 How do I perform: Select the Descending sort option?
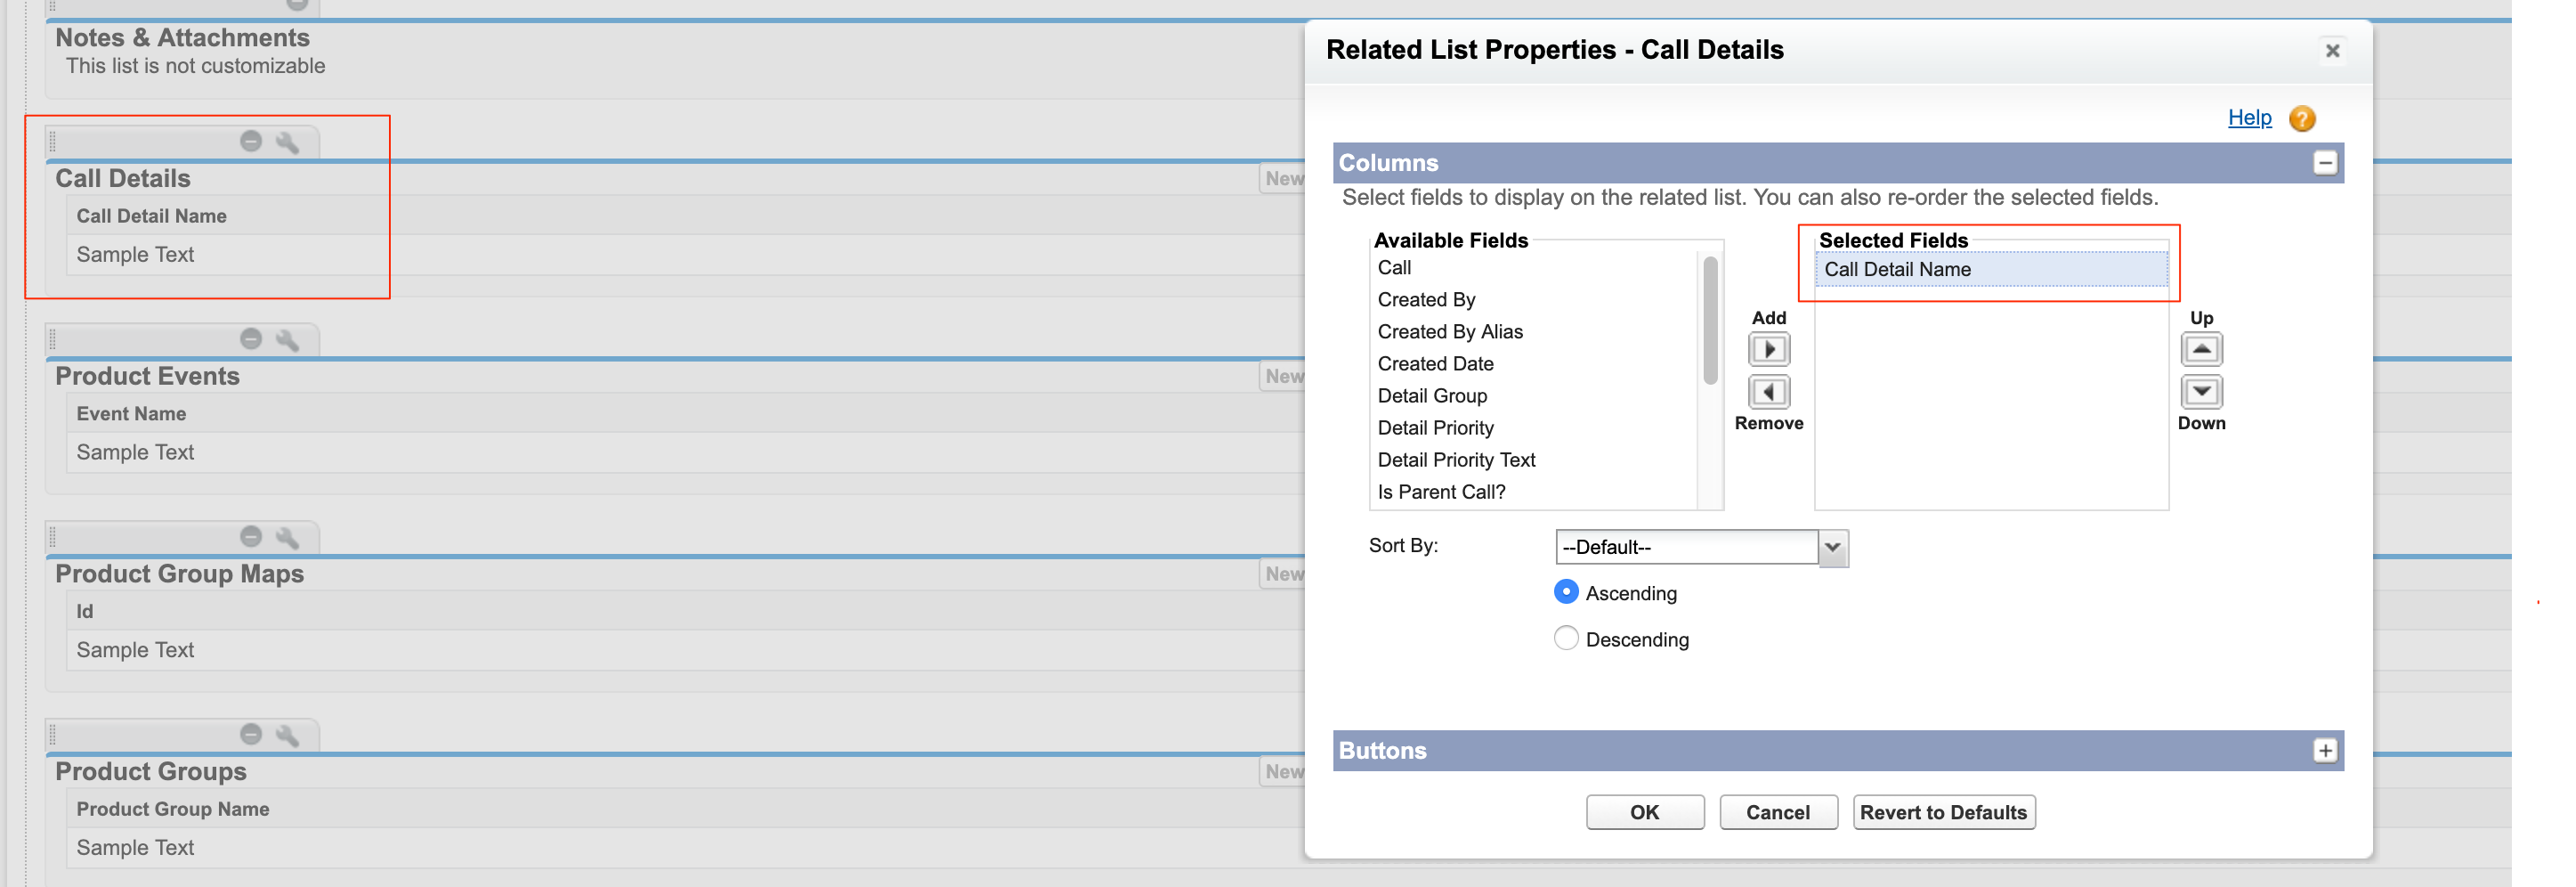click(1565, 638)
